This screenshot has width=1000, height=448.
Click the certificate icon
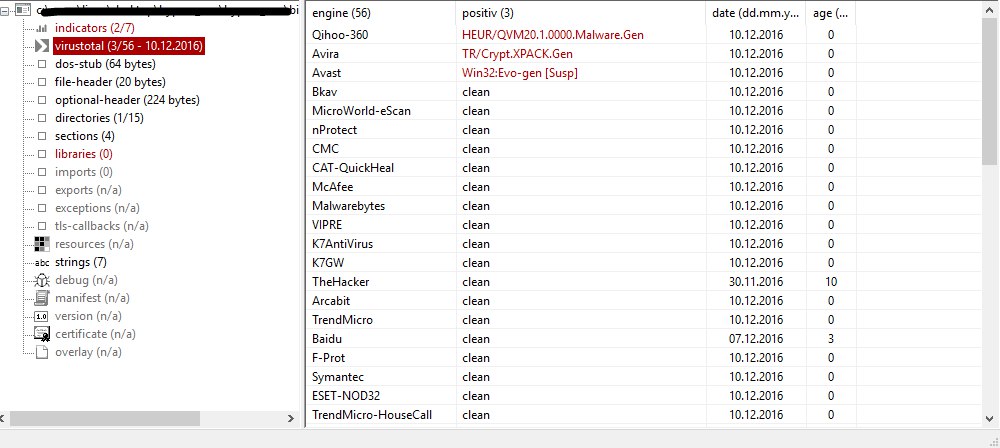[41, 334]
